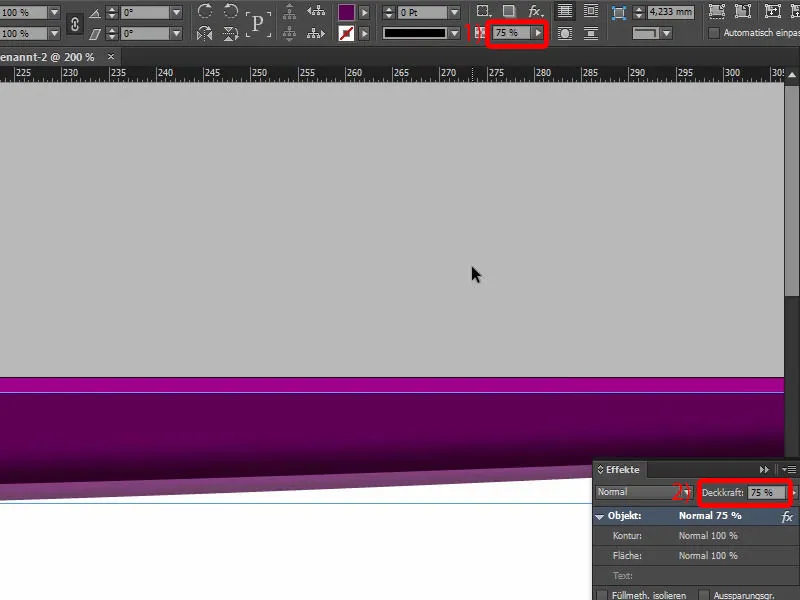Click the stroke swatch set to none
The height and width of the screenshot is (600, 800).
point(346,34)
